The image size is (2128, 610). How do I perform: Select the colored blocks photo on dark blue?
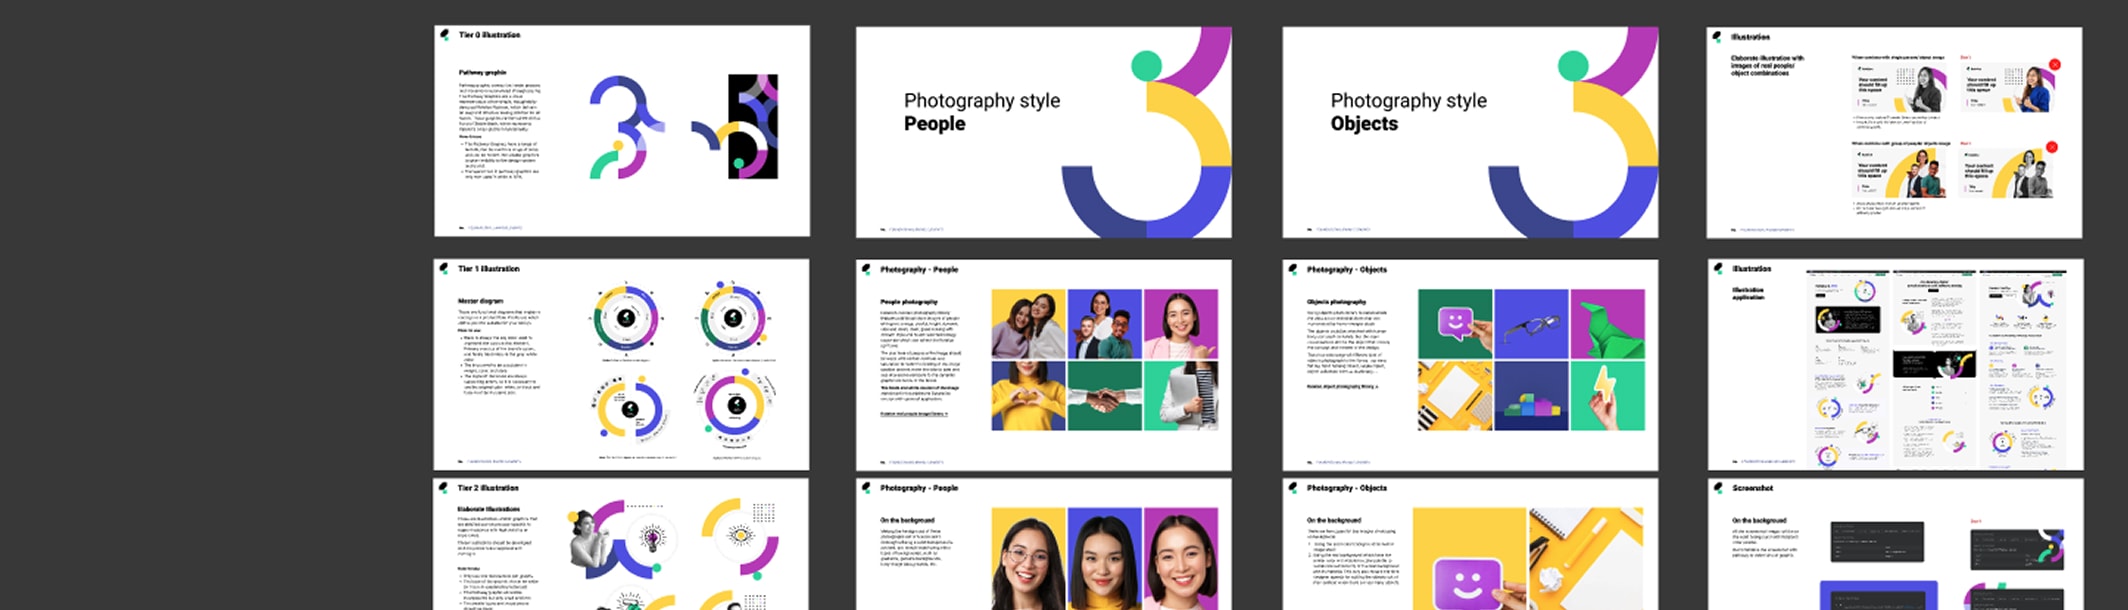(x=1532, y=396)
